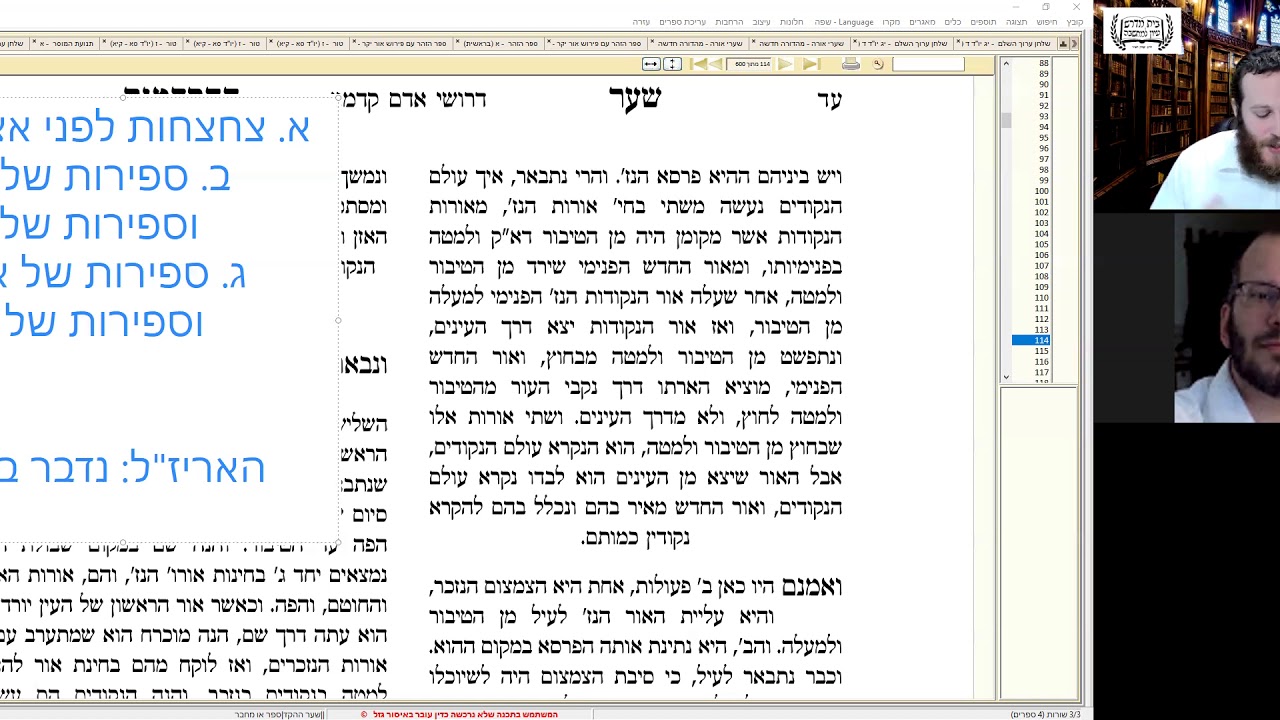Screen dimensions: 1280x720
Task: Select page 93 in the page list
Action: (x=1043, y=116)
